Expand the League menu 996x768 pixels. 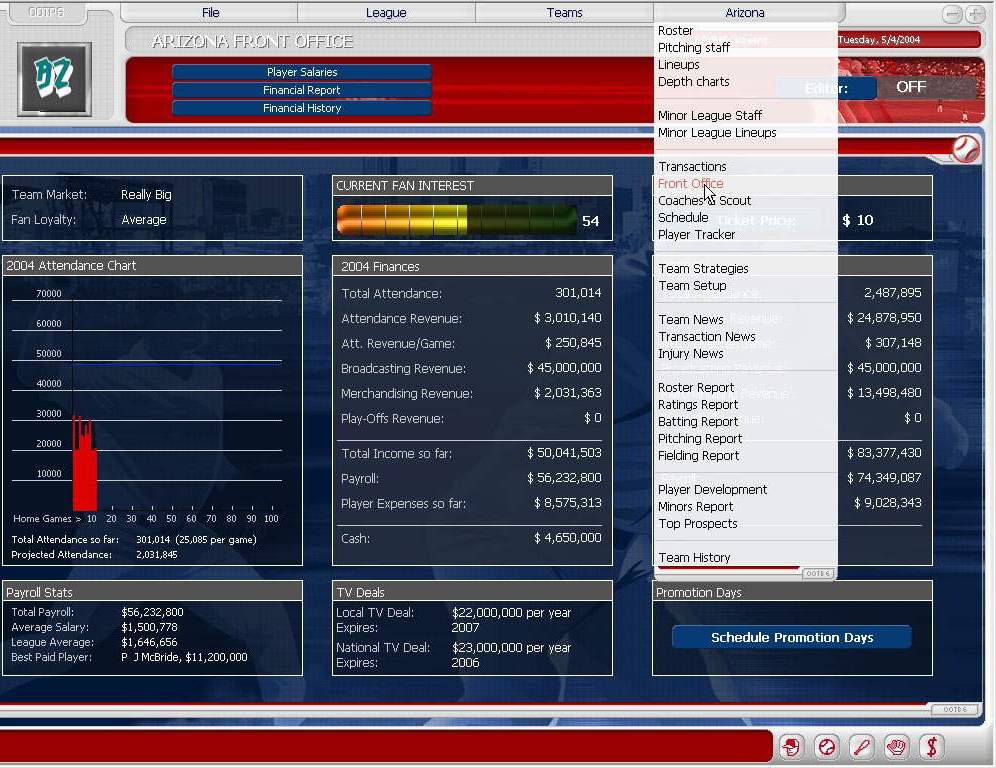coord(386,13)
